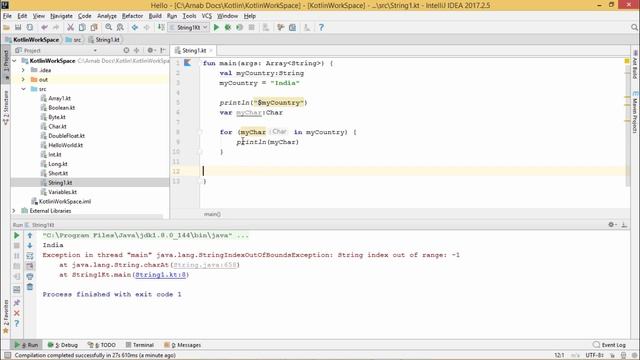Open the Terminal tool window tab

140,345
